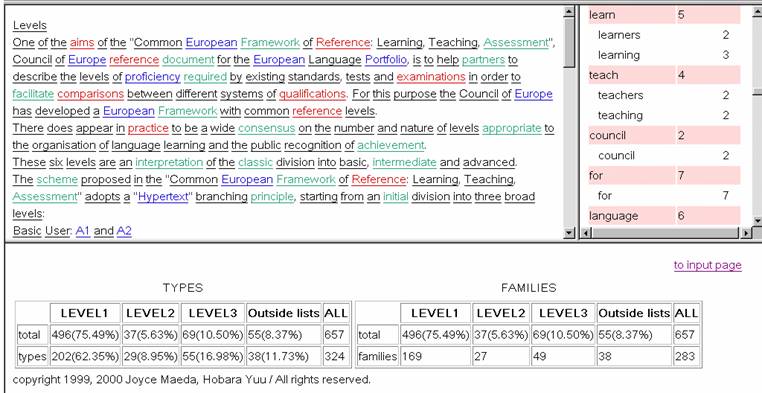Click the text pane vertical scrollbar thumb
This screenshot has height=393, width=762.
coord(569,43)
